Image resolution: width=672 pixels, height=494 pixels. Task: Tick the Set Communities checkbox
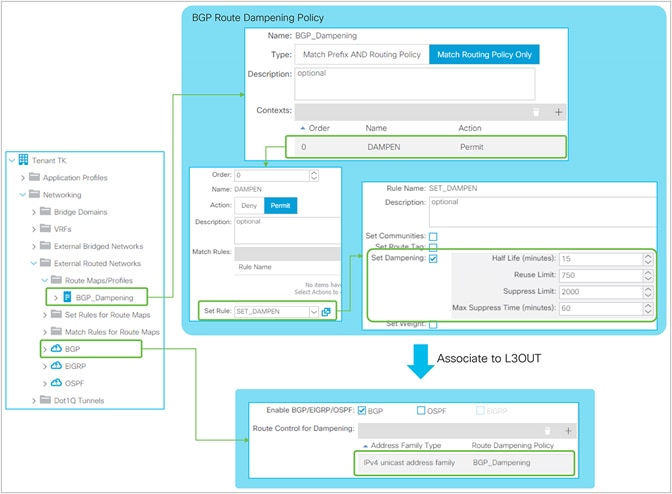click(x=433, y=237)
